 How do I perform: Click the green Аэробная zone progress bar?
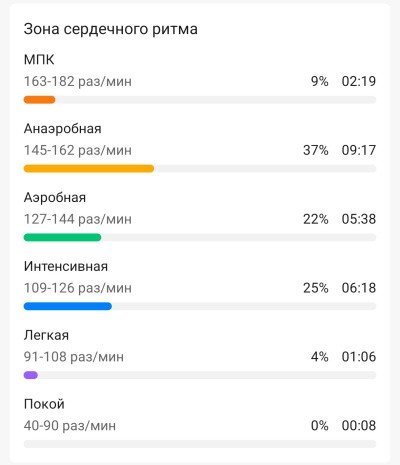[200, 237]
